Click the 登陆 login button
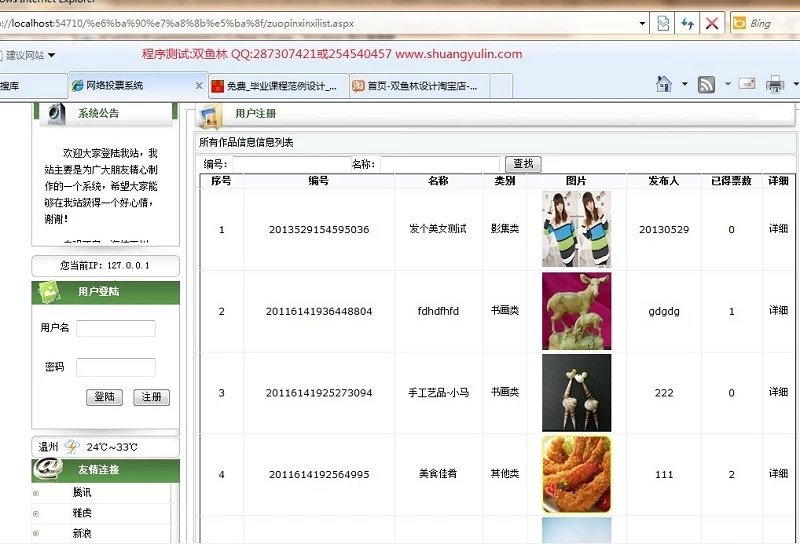This screenshot has width=800, height=544. click(105, 397)
